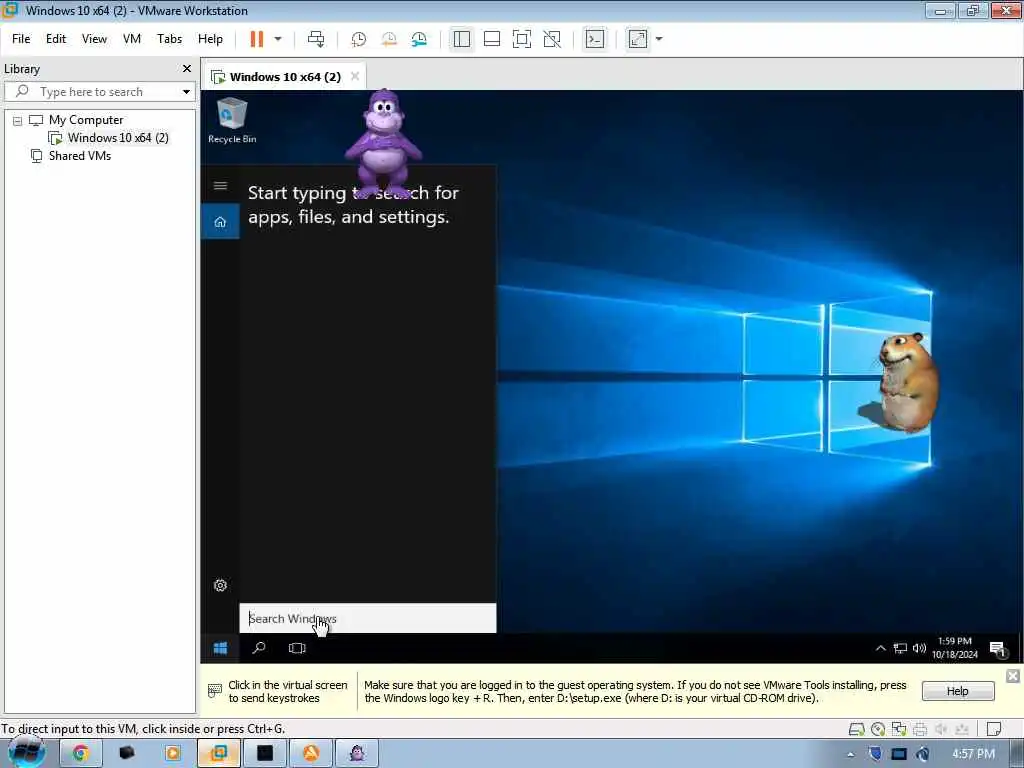Click the CD/DVD device status icon
Viewport: 1024px width, 768px height.
[878, 729]
